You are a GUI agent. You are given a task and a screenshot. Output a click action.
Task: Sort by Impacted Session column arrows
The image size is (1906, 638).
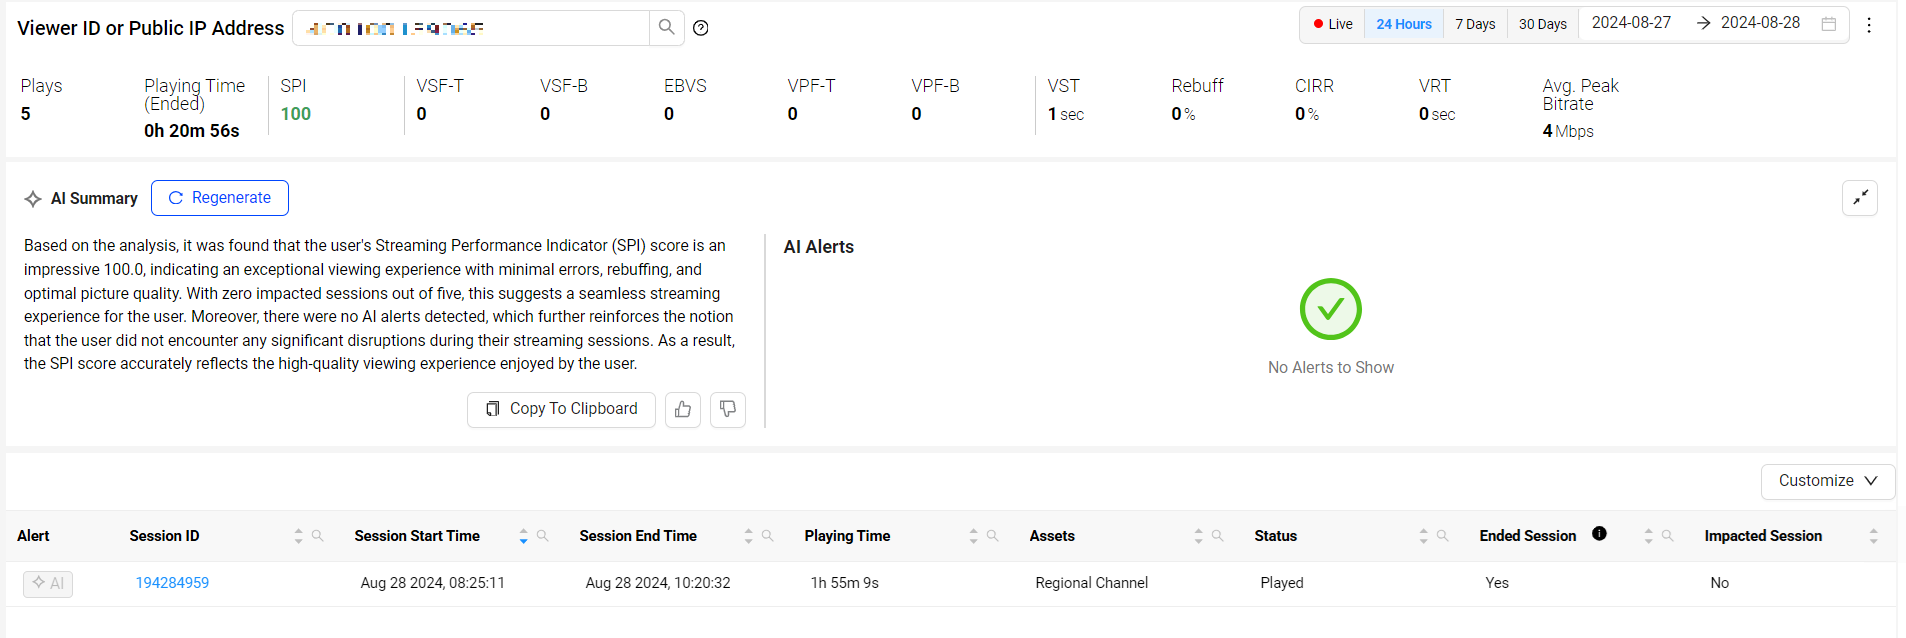(1873, 536)
